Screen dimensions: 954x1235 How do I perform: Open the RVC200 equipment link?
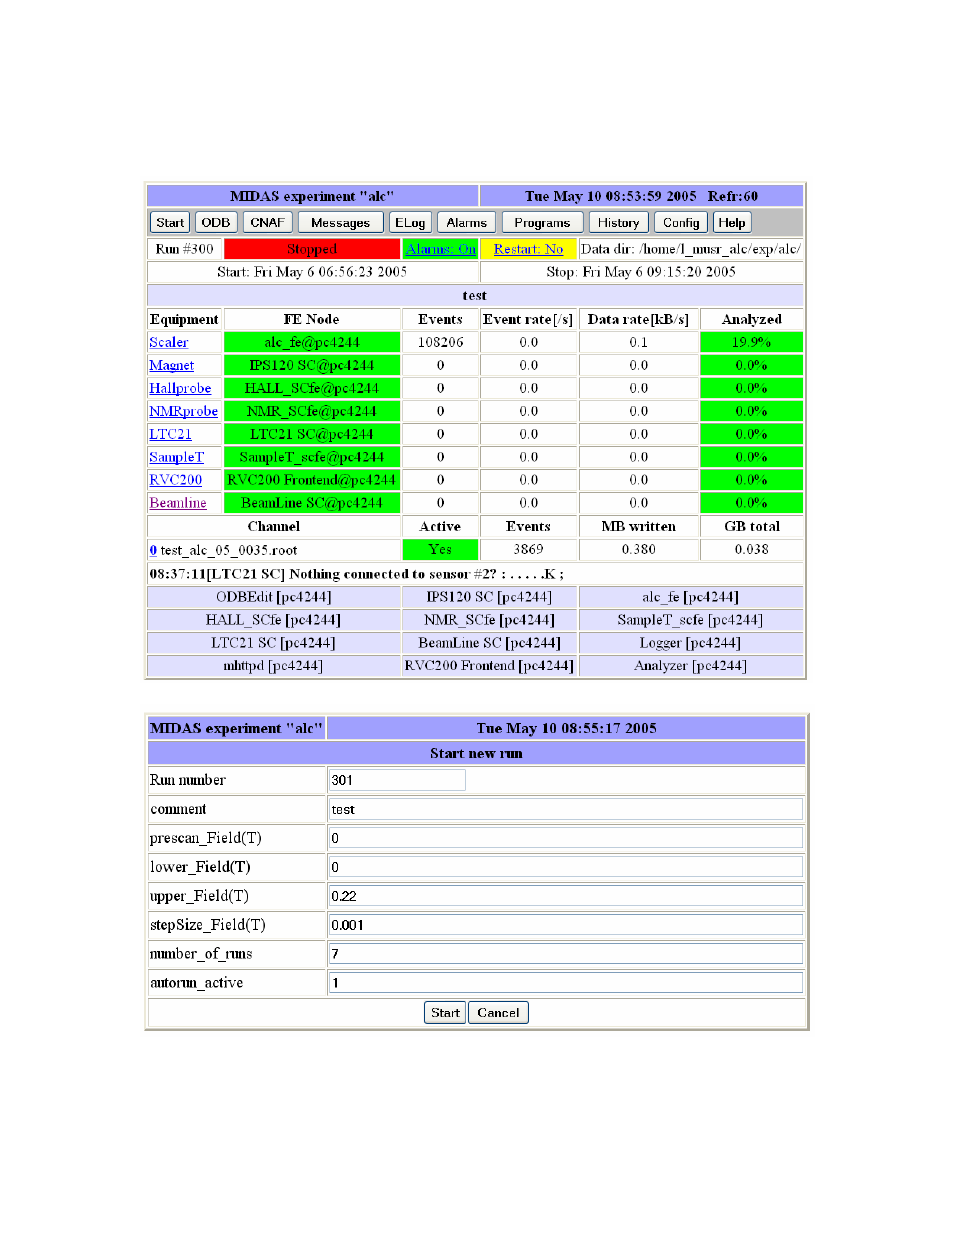point(176,480)
